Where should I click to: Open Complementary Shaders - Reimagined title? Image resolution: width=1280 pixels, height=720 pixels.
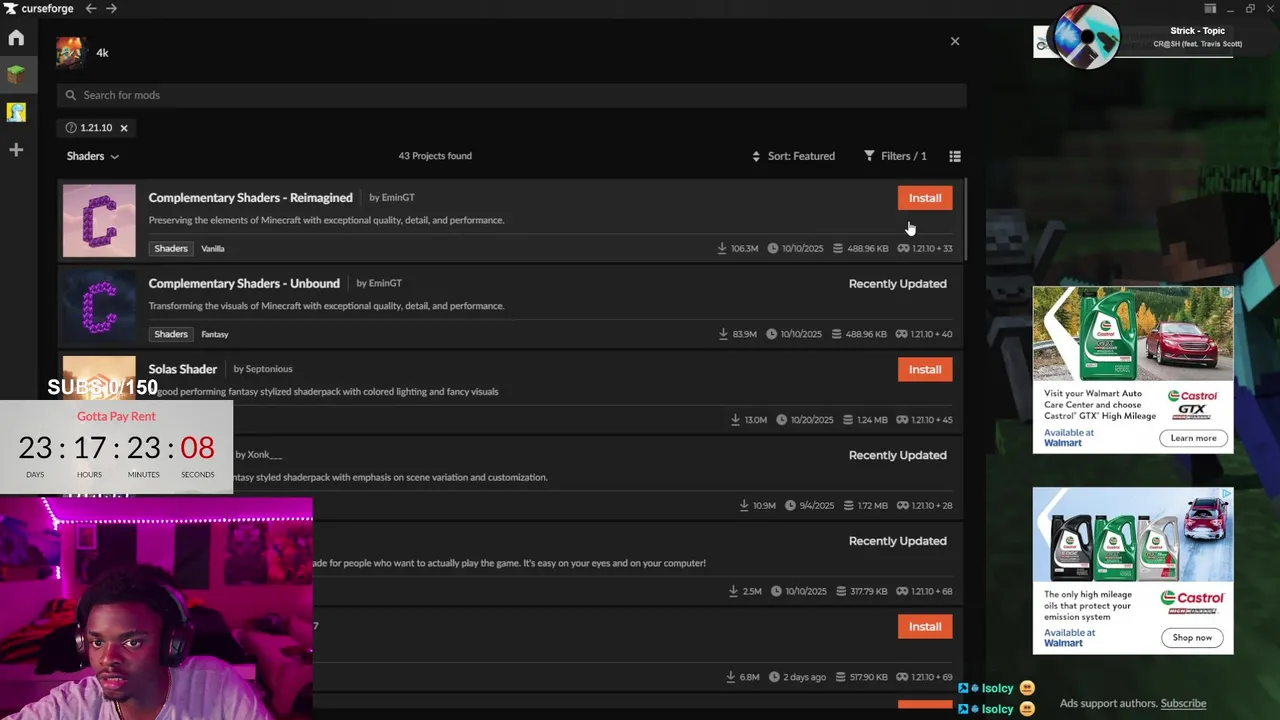pos(250,198)
